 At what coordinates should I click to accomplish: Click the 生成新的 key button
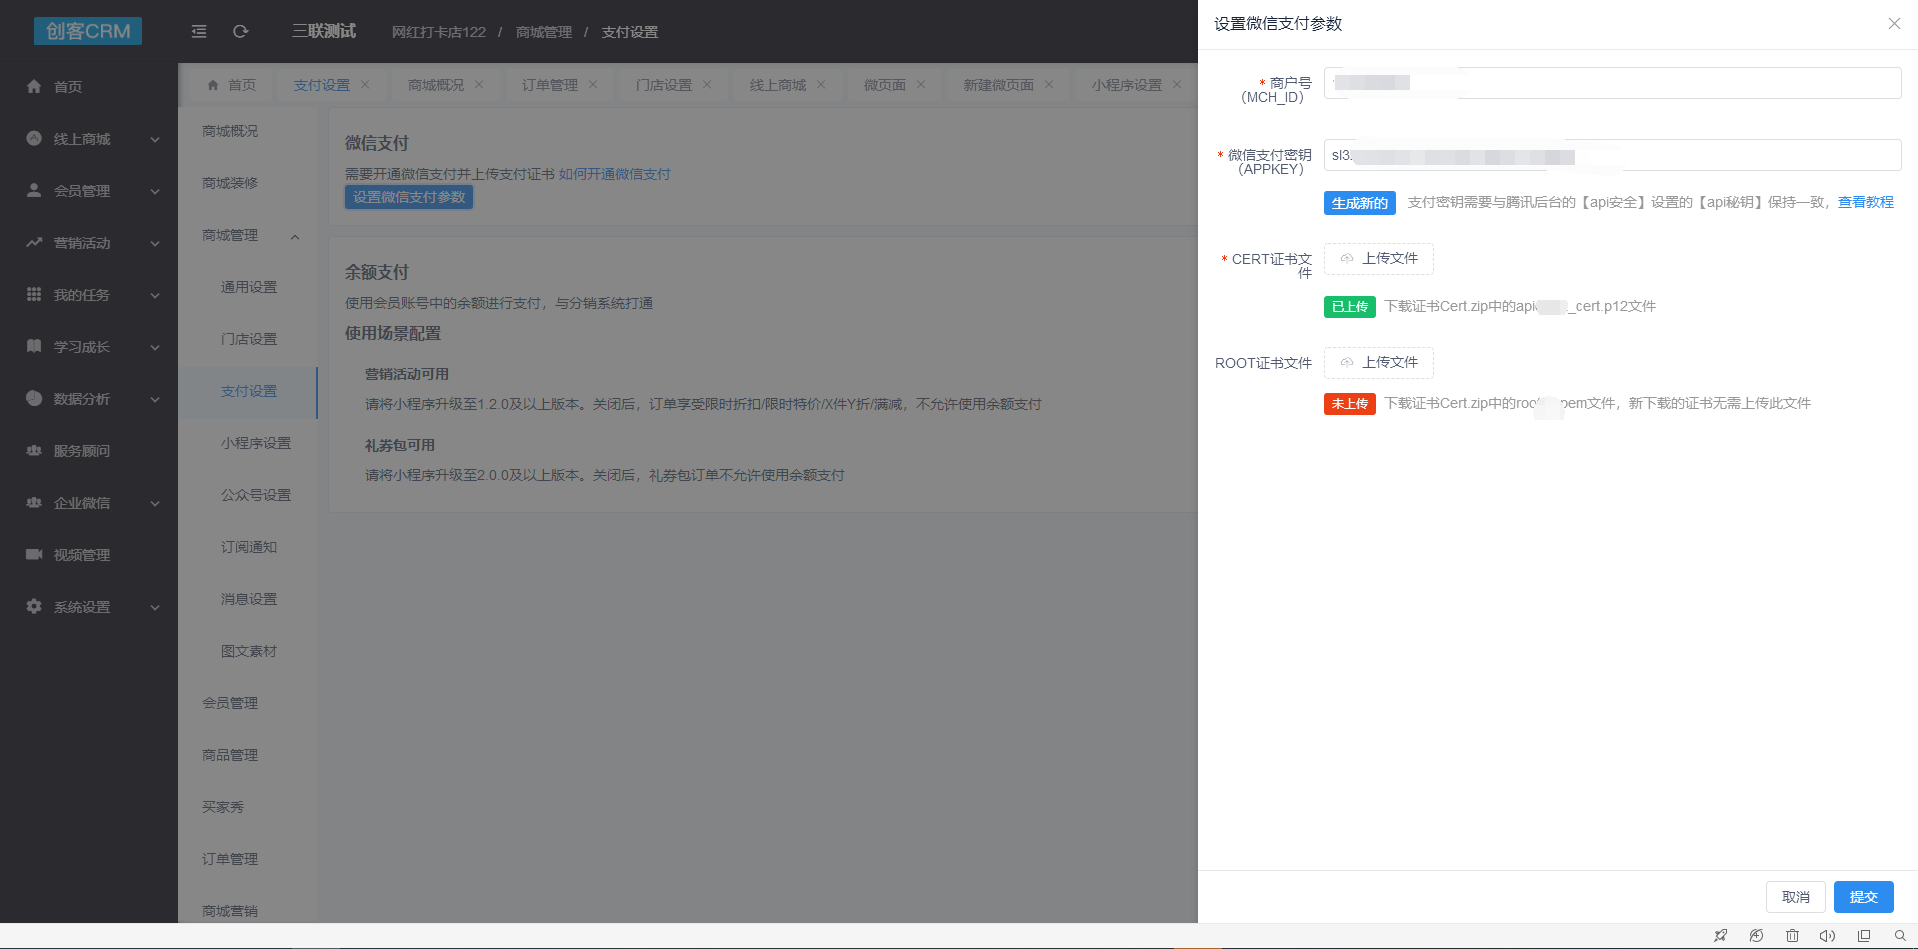point(1359,203)
